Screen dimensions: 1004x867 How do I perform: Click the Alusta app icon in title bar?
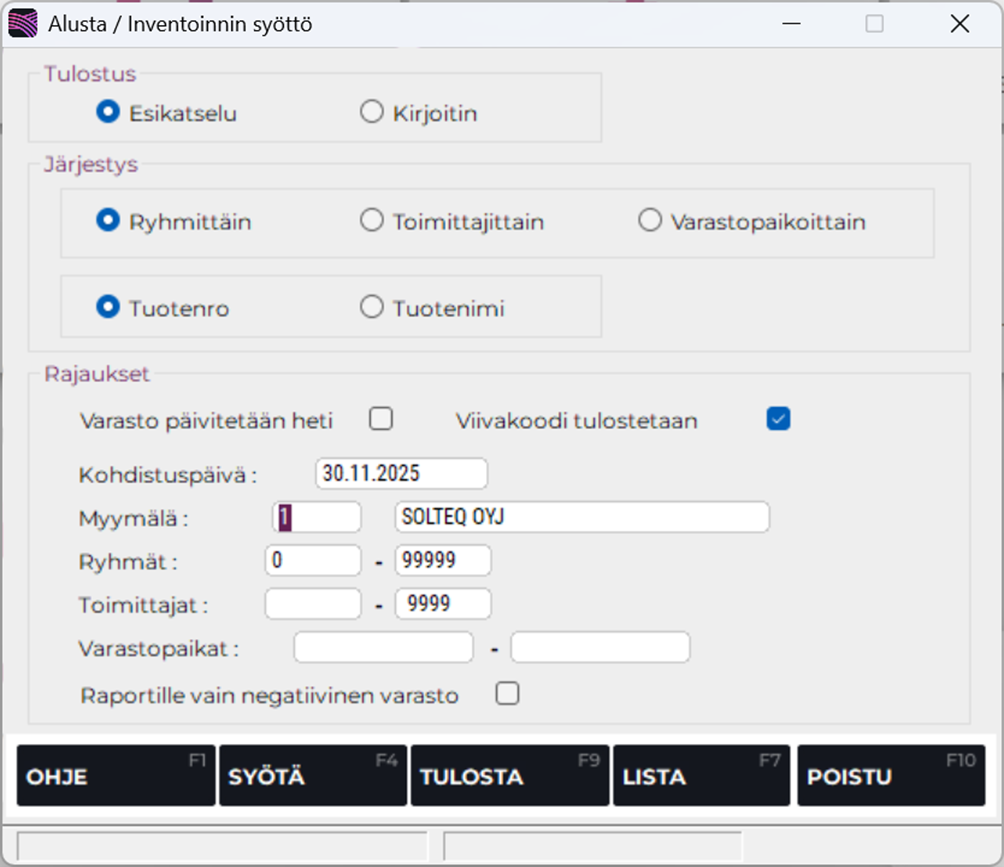[23, 24]
